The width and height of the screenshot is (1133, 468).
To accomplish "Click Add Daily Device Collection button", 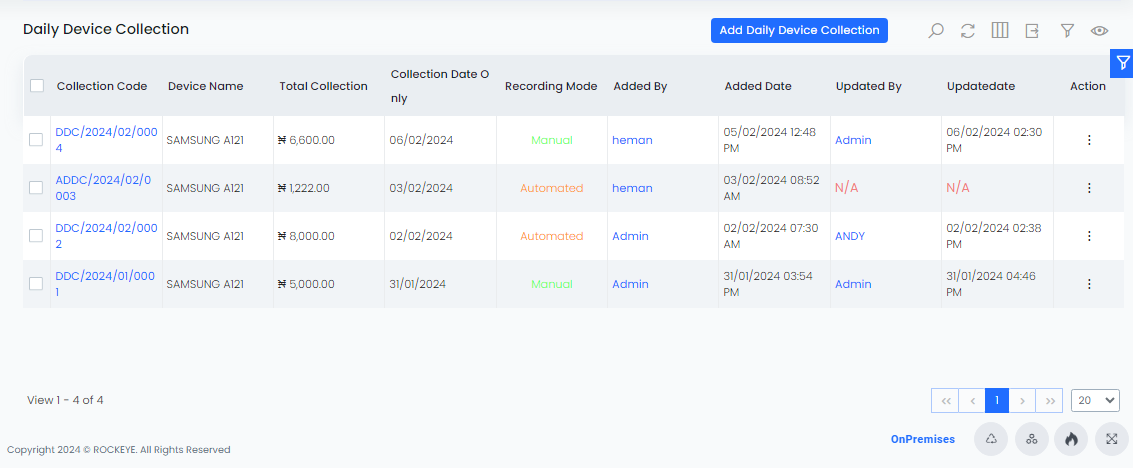I will (799, 30).
